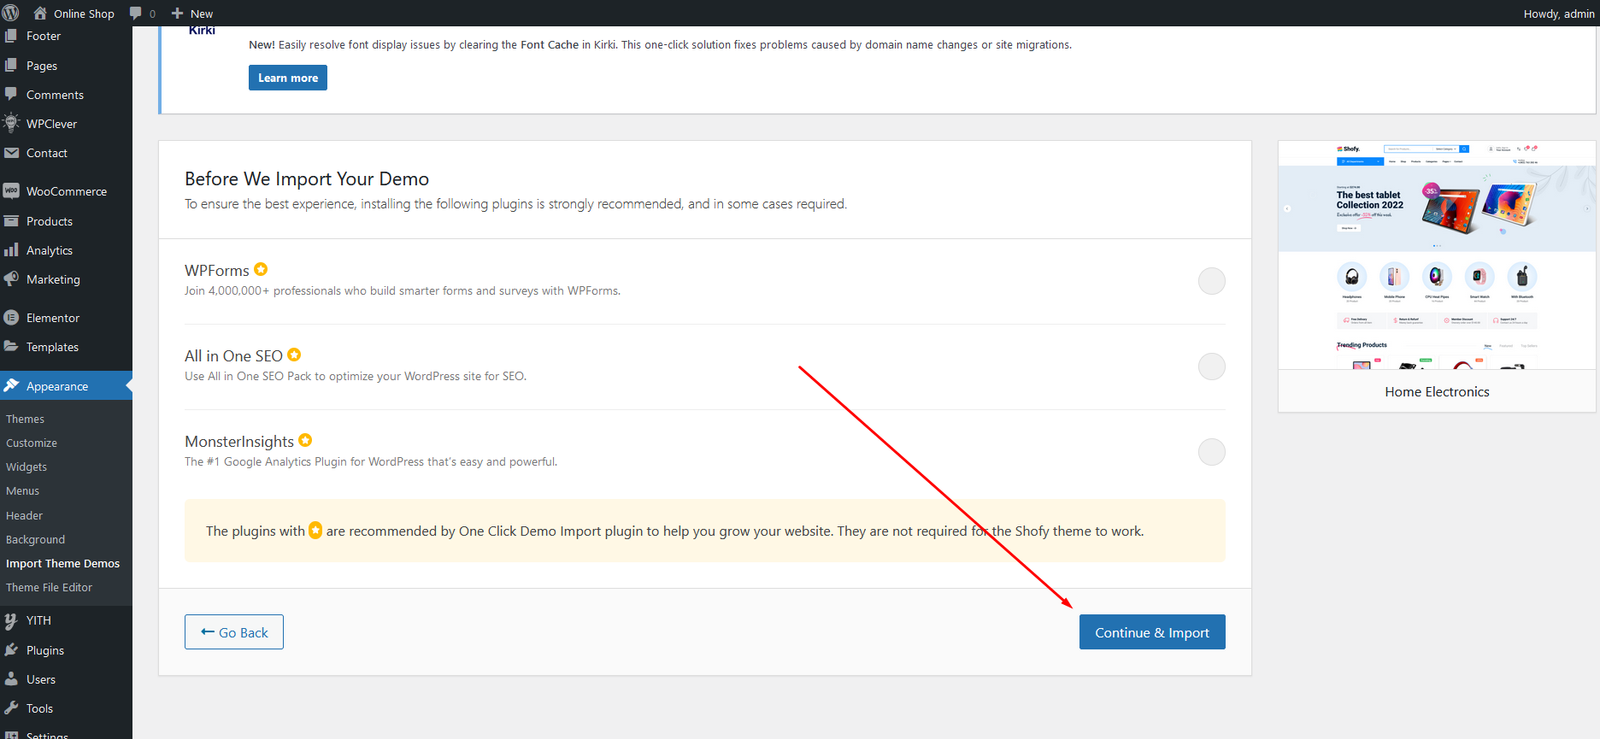Click the Go Back button

click(x=234, y=632)
